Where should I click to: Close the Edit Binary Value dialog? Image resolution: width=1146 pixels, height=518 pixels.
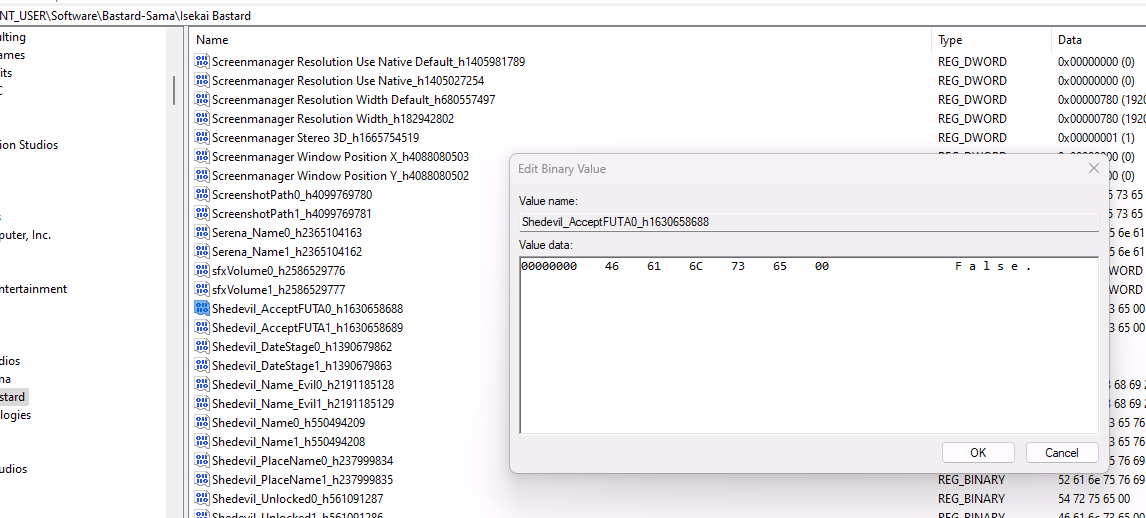1093,169
